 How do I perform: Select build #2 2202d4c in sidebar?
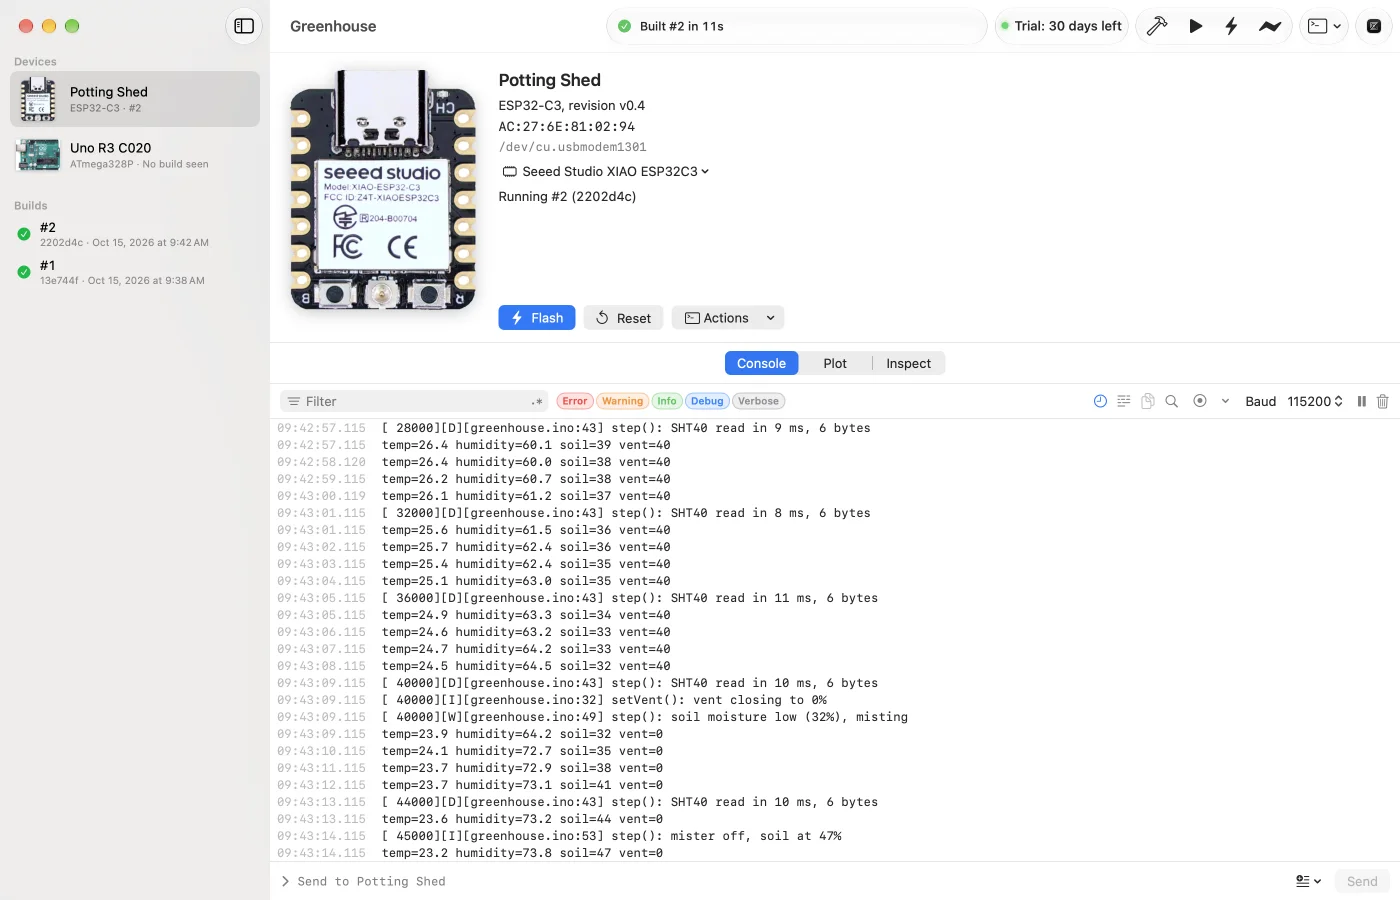click(135, 234)
